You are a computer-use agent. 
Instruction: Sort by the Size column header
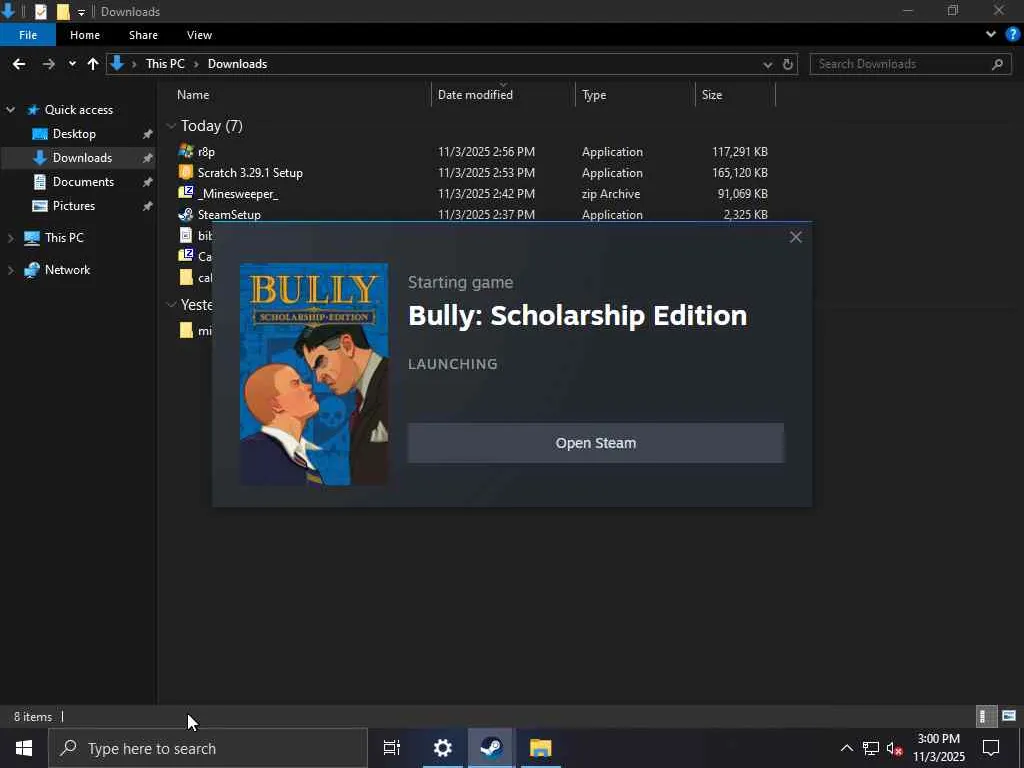click(712, 95)
